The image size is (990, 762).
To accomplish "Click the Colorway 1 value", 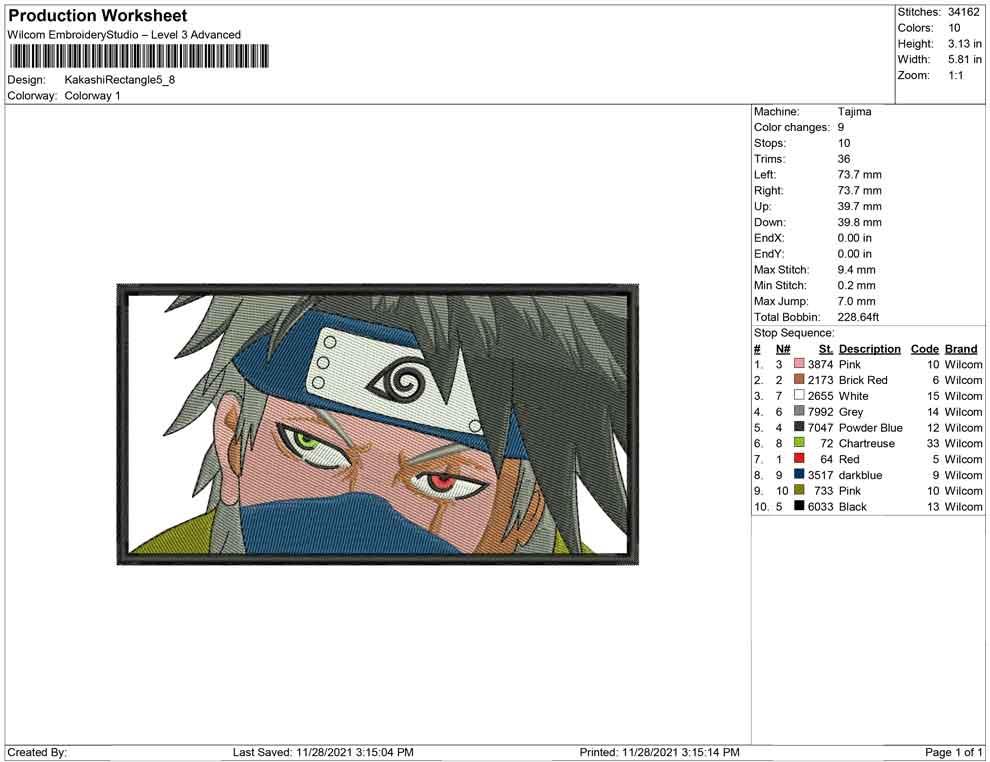I will point(92,96).
